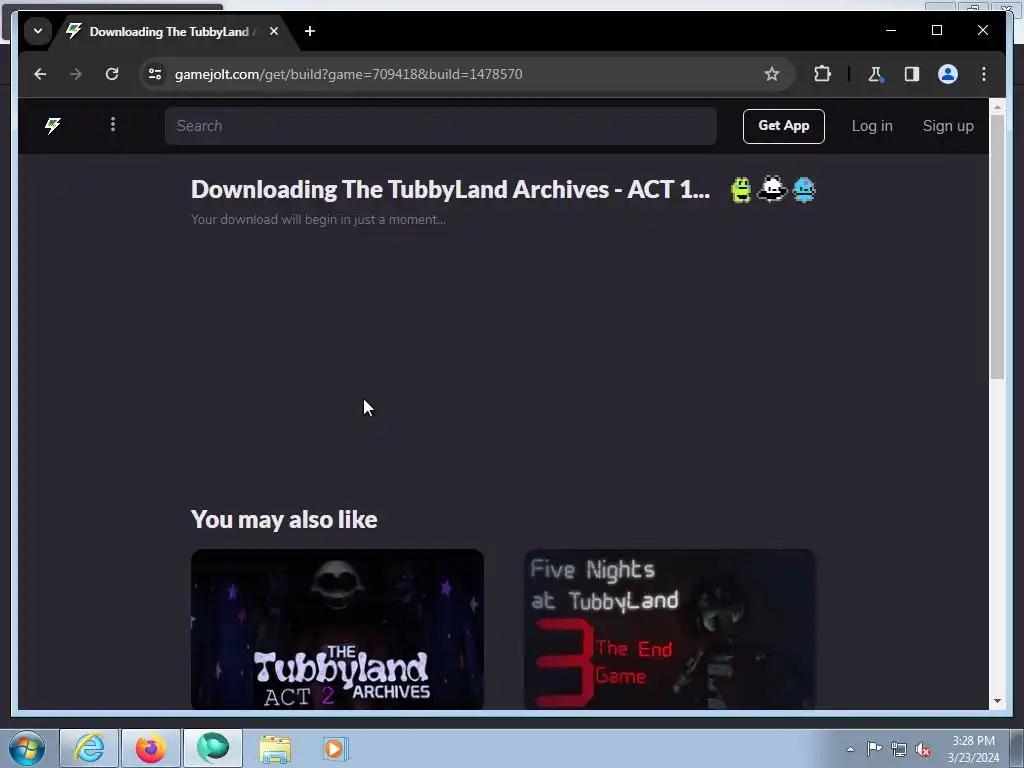Toggle the browser side panel
Screen dimensions: 1024x768
click(x=912, y=74)
